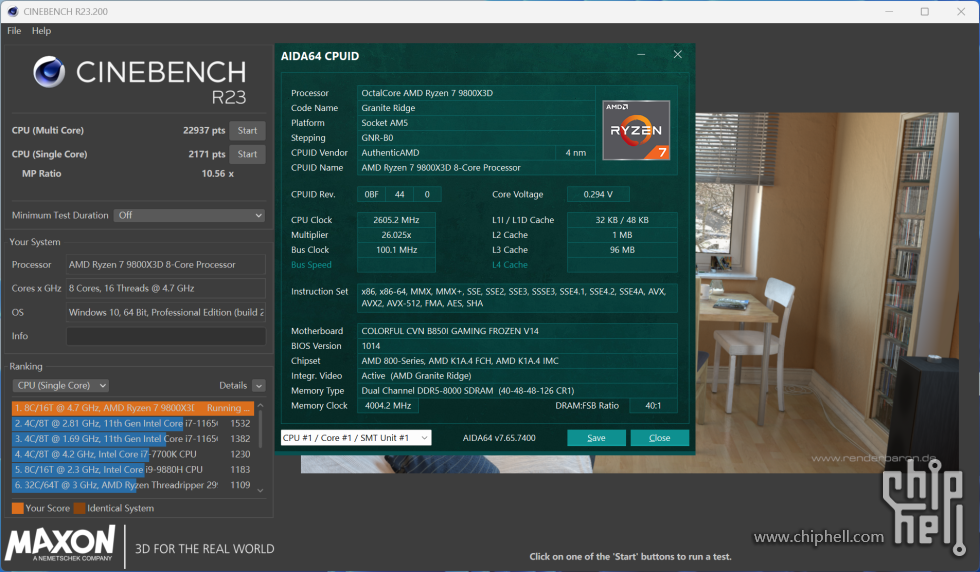This screenshot has height=572, width=980.
Task: Select the i7-7700K ranking entry
Action: click(132, 454)
